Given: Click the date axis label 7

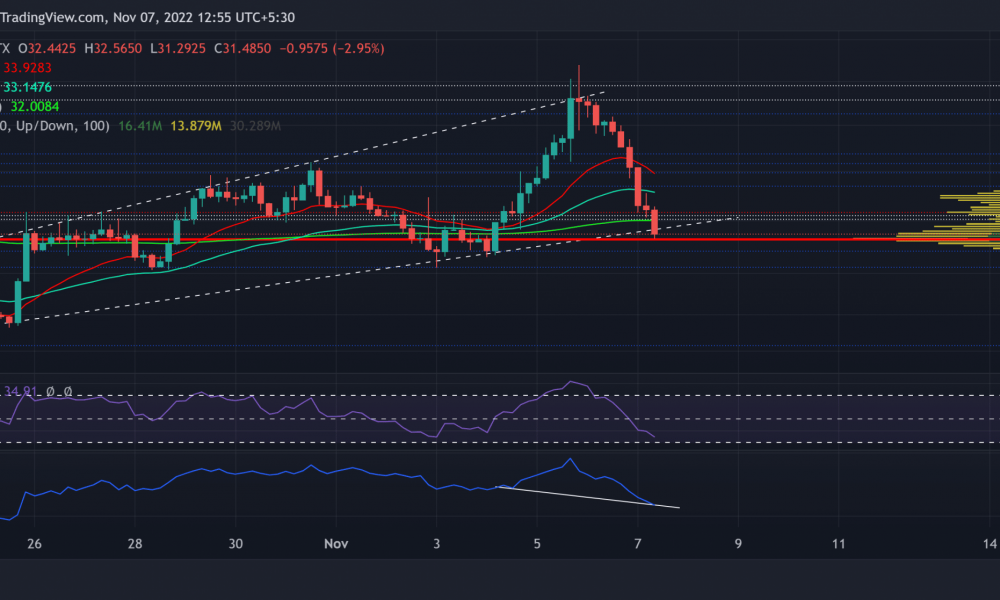Looking at the screenshot, I should 638,544.
